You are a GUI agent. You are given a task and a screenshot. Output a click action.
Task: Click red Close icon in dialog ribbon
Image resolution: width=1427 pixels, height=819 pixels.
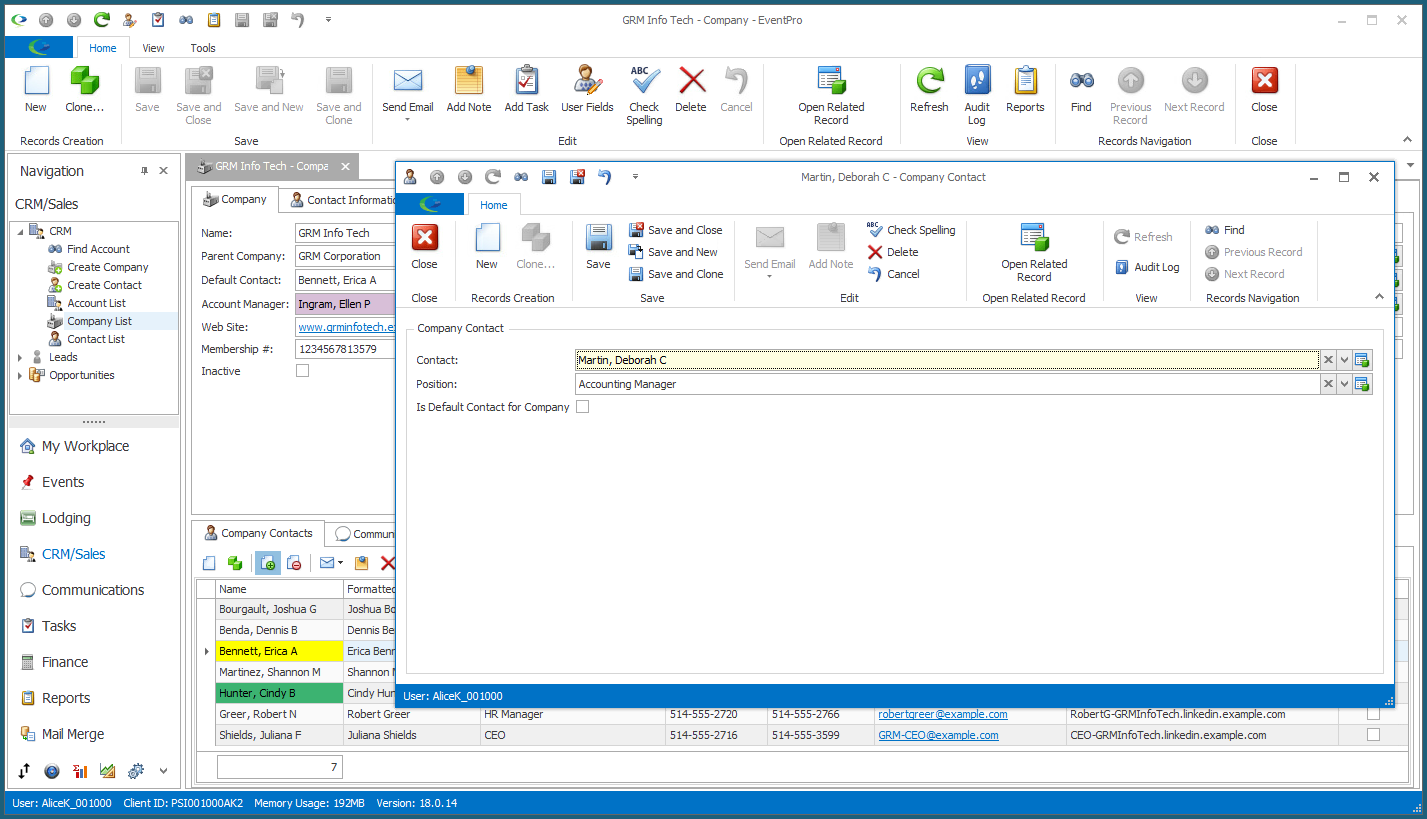425,247
